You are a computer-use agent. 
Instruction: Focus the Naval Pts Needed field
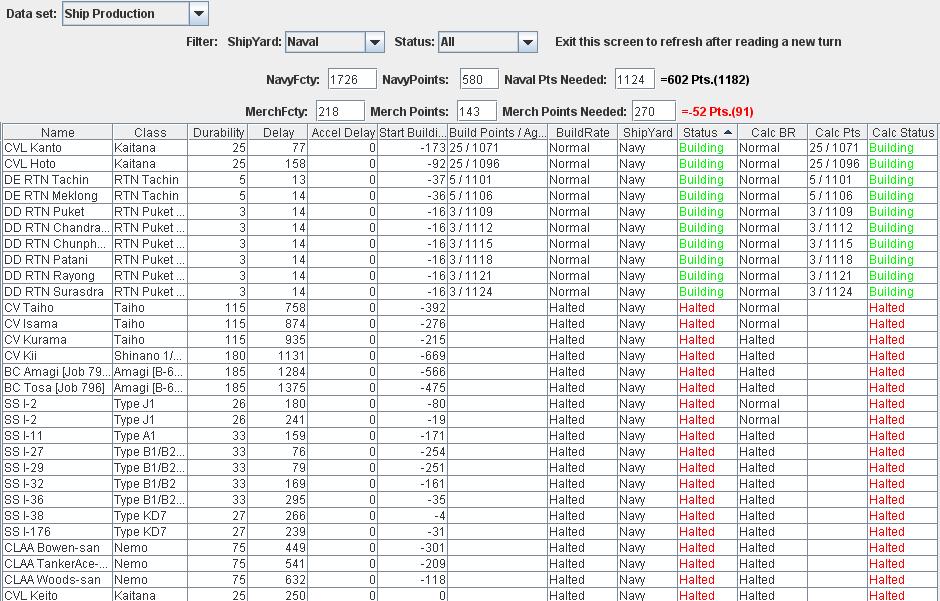tap(634, 80)
